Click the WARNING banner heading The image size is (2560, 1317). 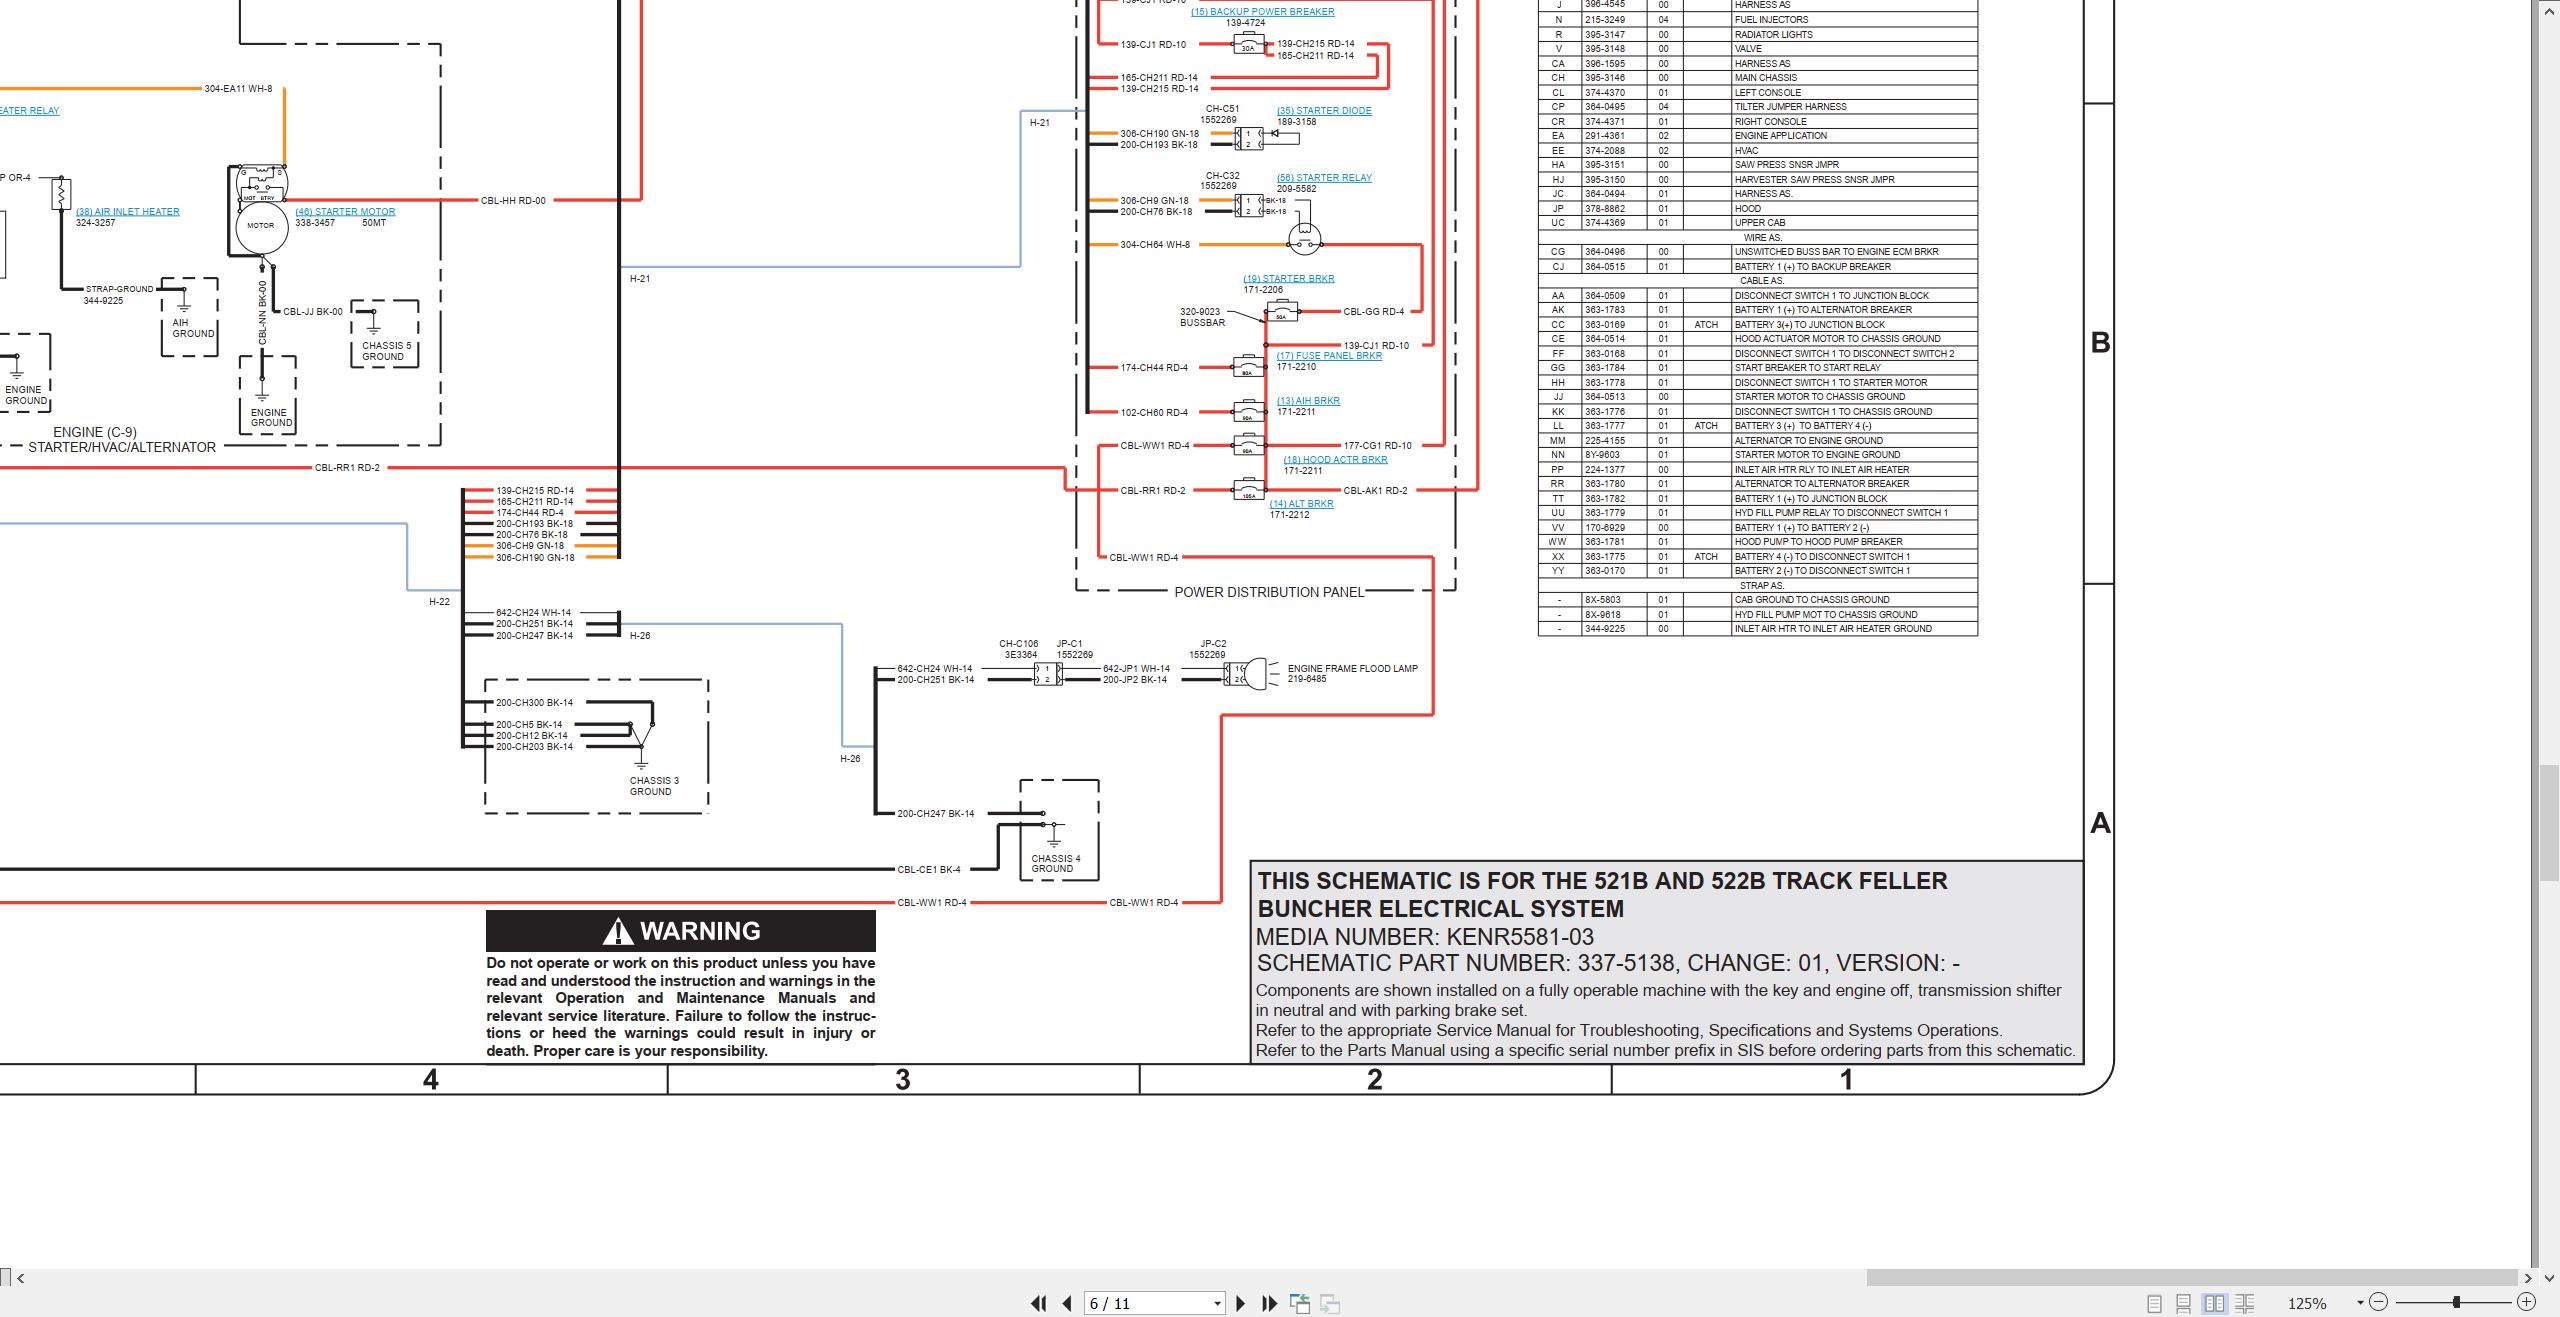click(x=681, y=931)
